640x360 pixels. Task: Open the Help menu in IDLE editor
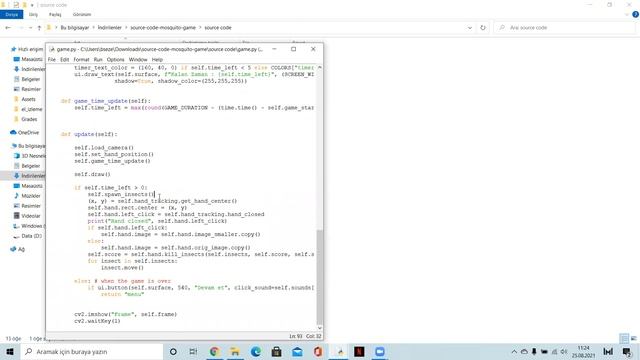(x=157, y=60)
